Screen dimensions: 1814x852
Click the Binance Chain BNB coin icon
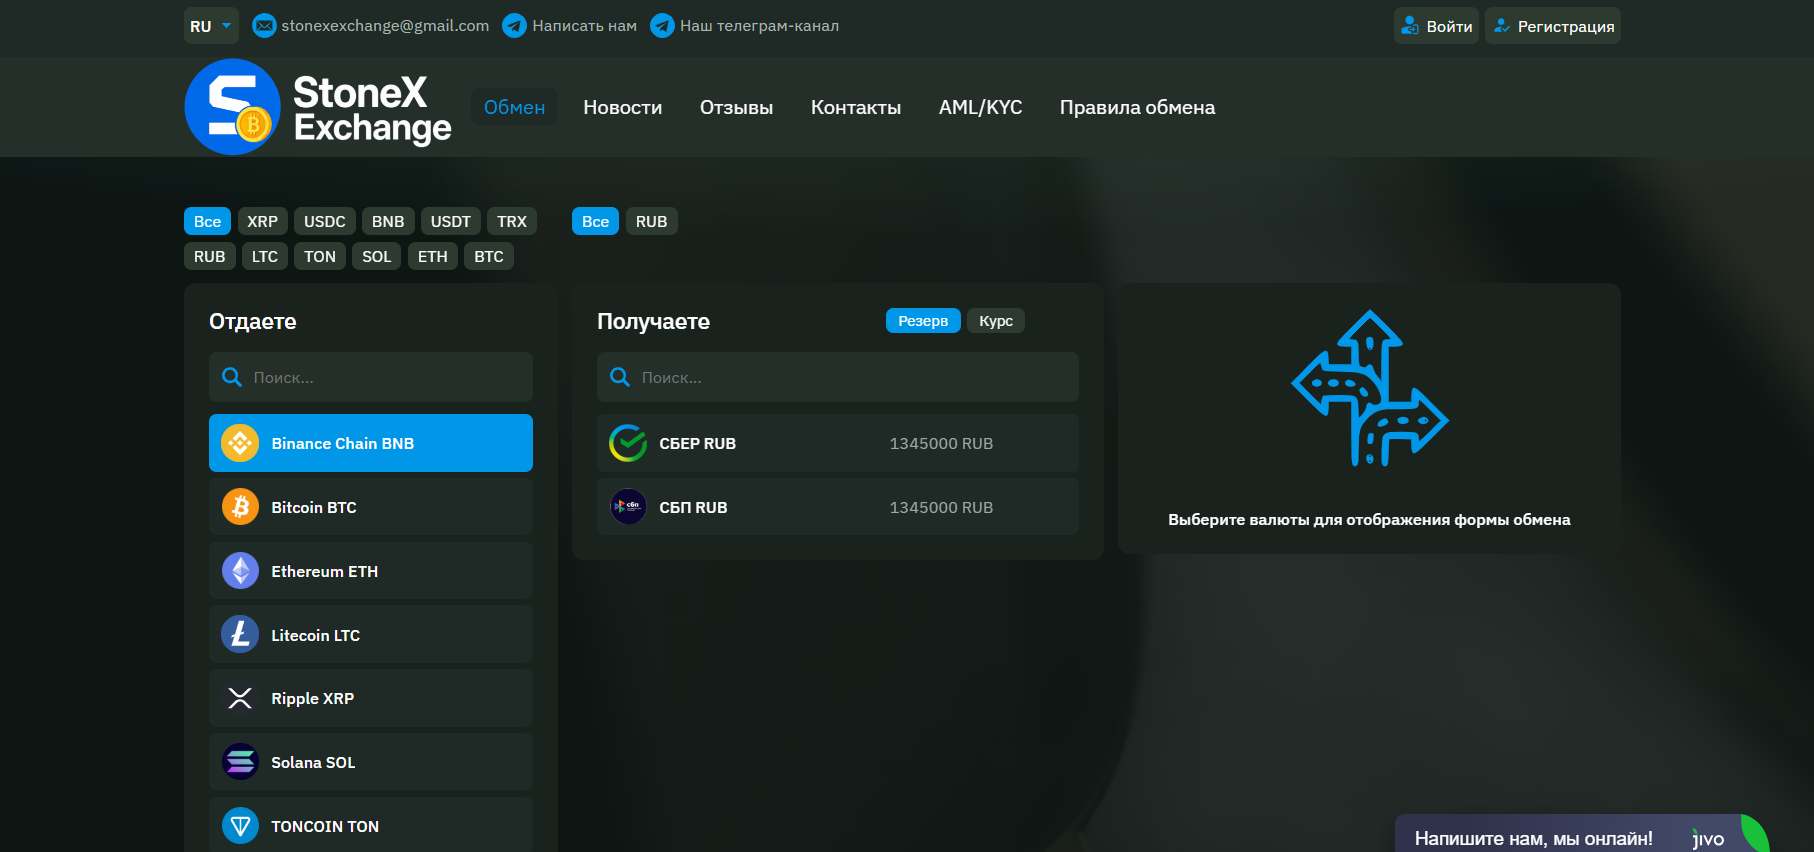(x=240, y=443)
